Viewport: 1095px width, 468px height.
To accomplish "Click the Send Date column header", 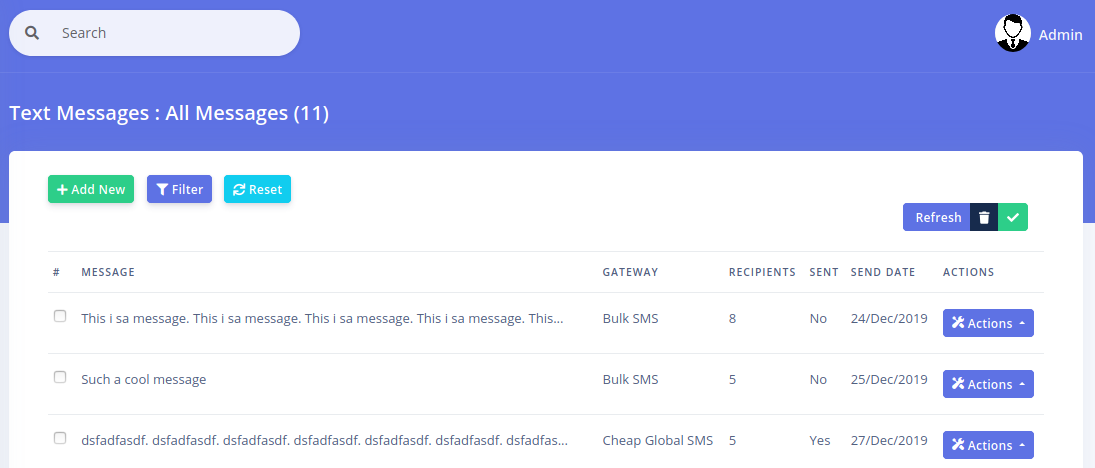I will click(883, 272).
